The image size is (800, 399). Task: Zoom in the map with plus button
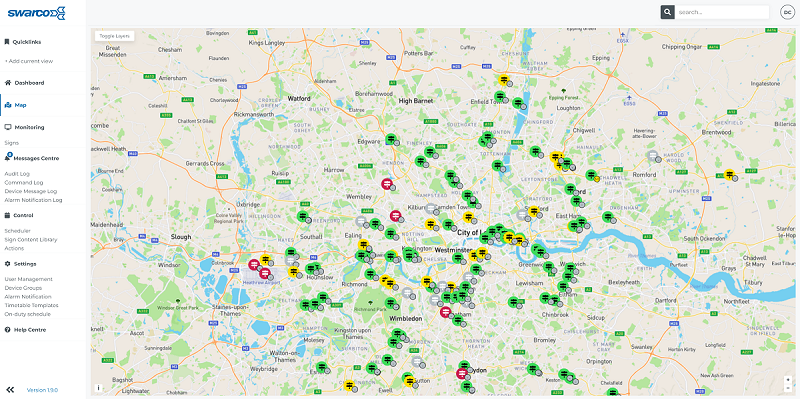pos(788,380)
